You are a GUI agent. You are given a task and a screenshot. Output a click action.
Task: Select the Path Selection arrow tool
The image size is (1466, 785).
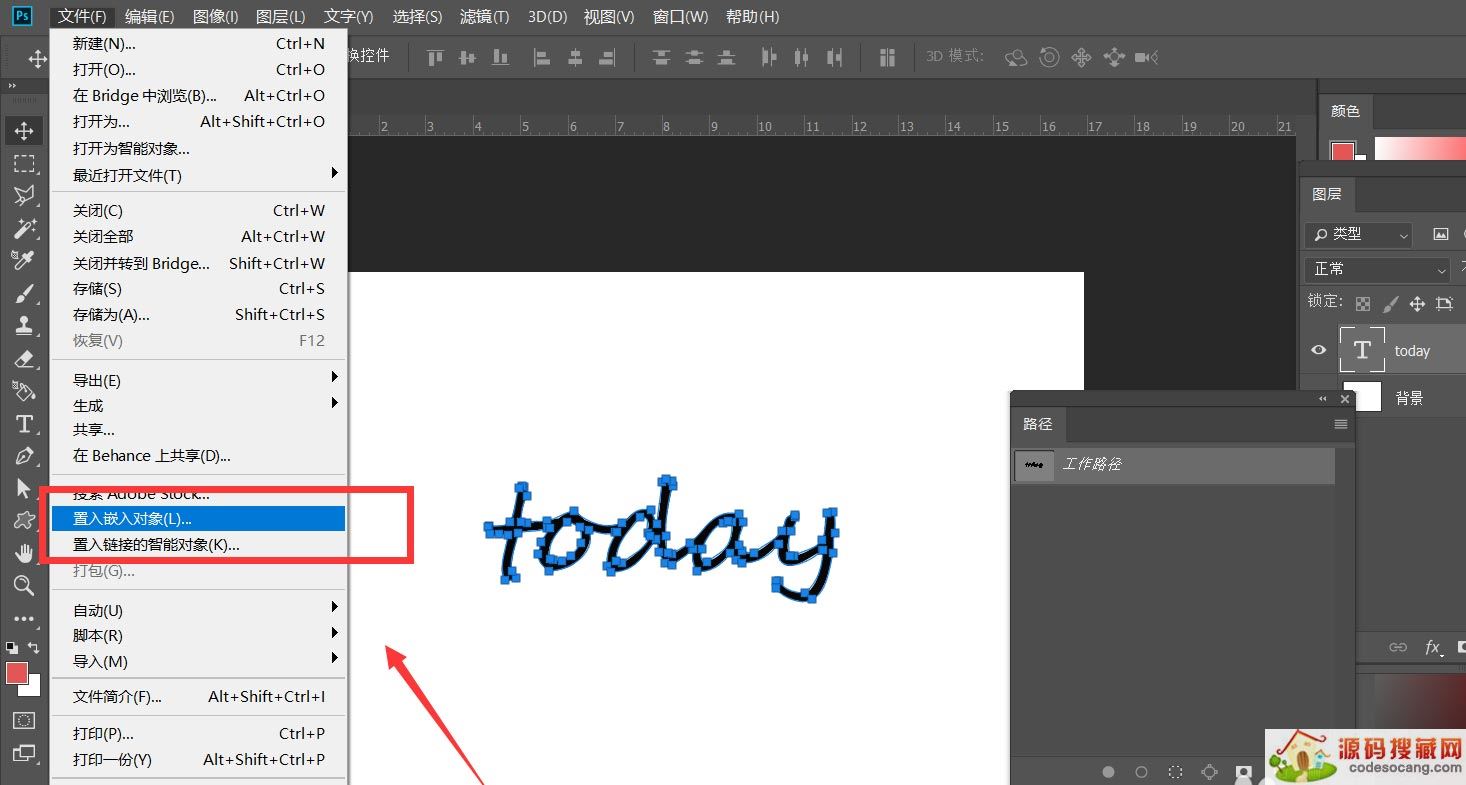tap(24, 488)
